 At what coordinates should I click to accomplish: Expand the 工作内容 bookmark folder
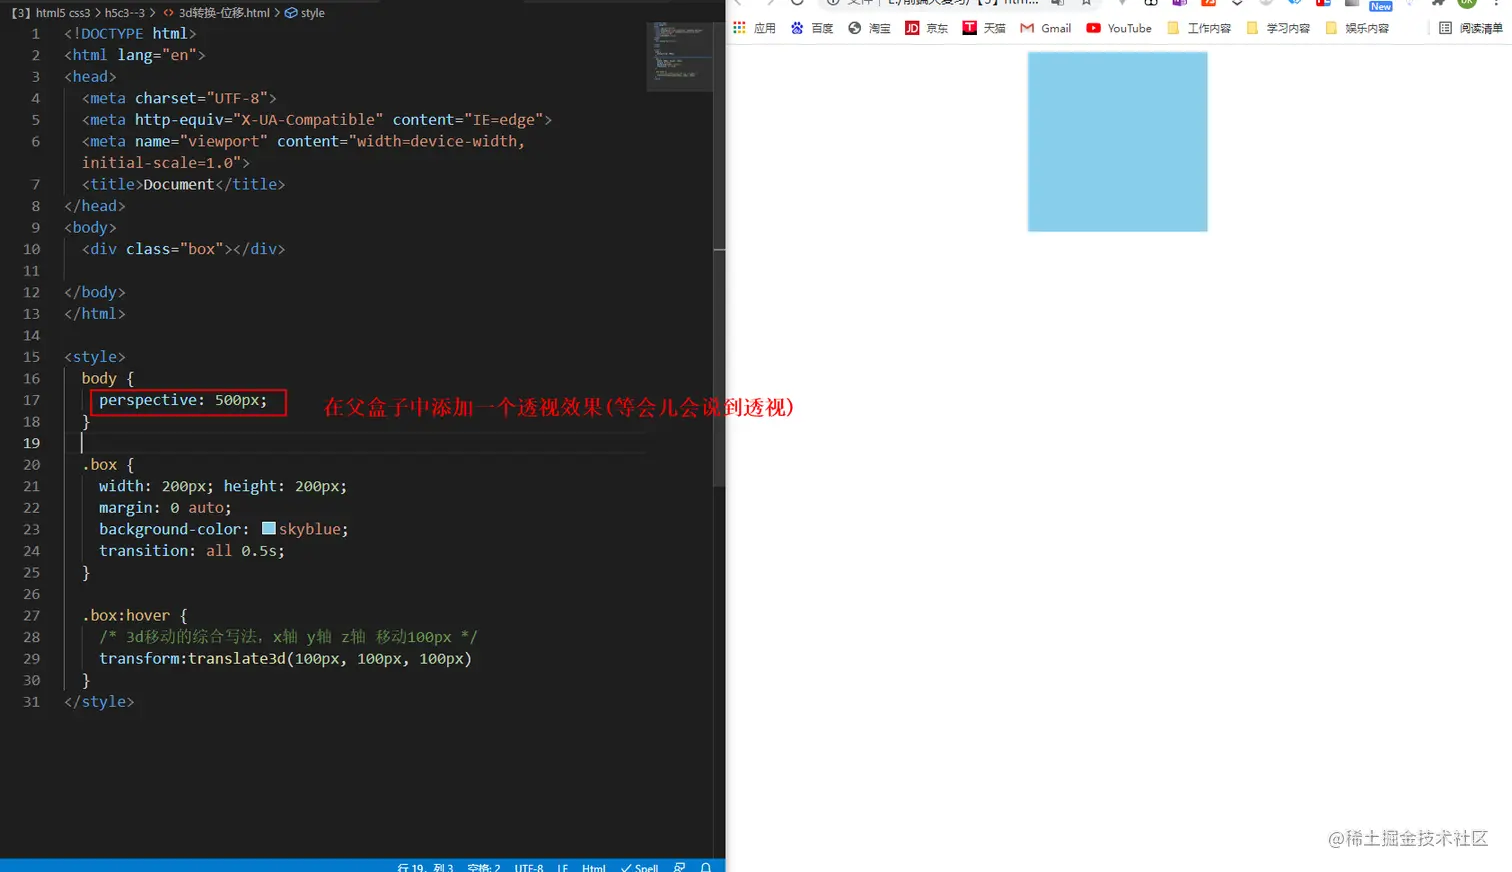coord(1199,28)
